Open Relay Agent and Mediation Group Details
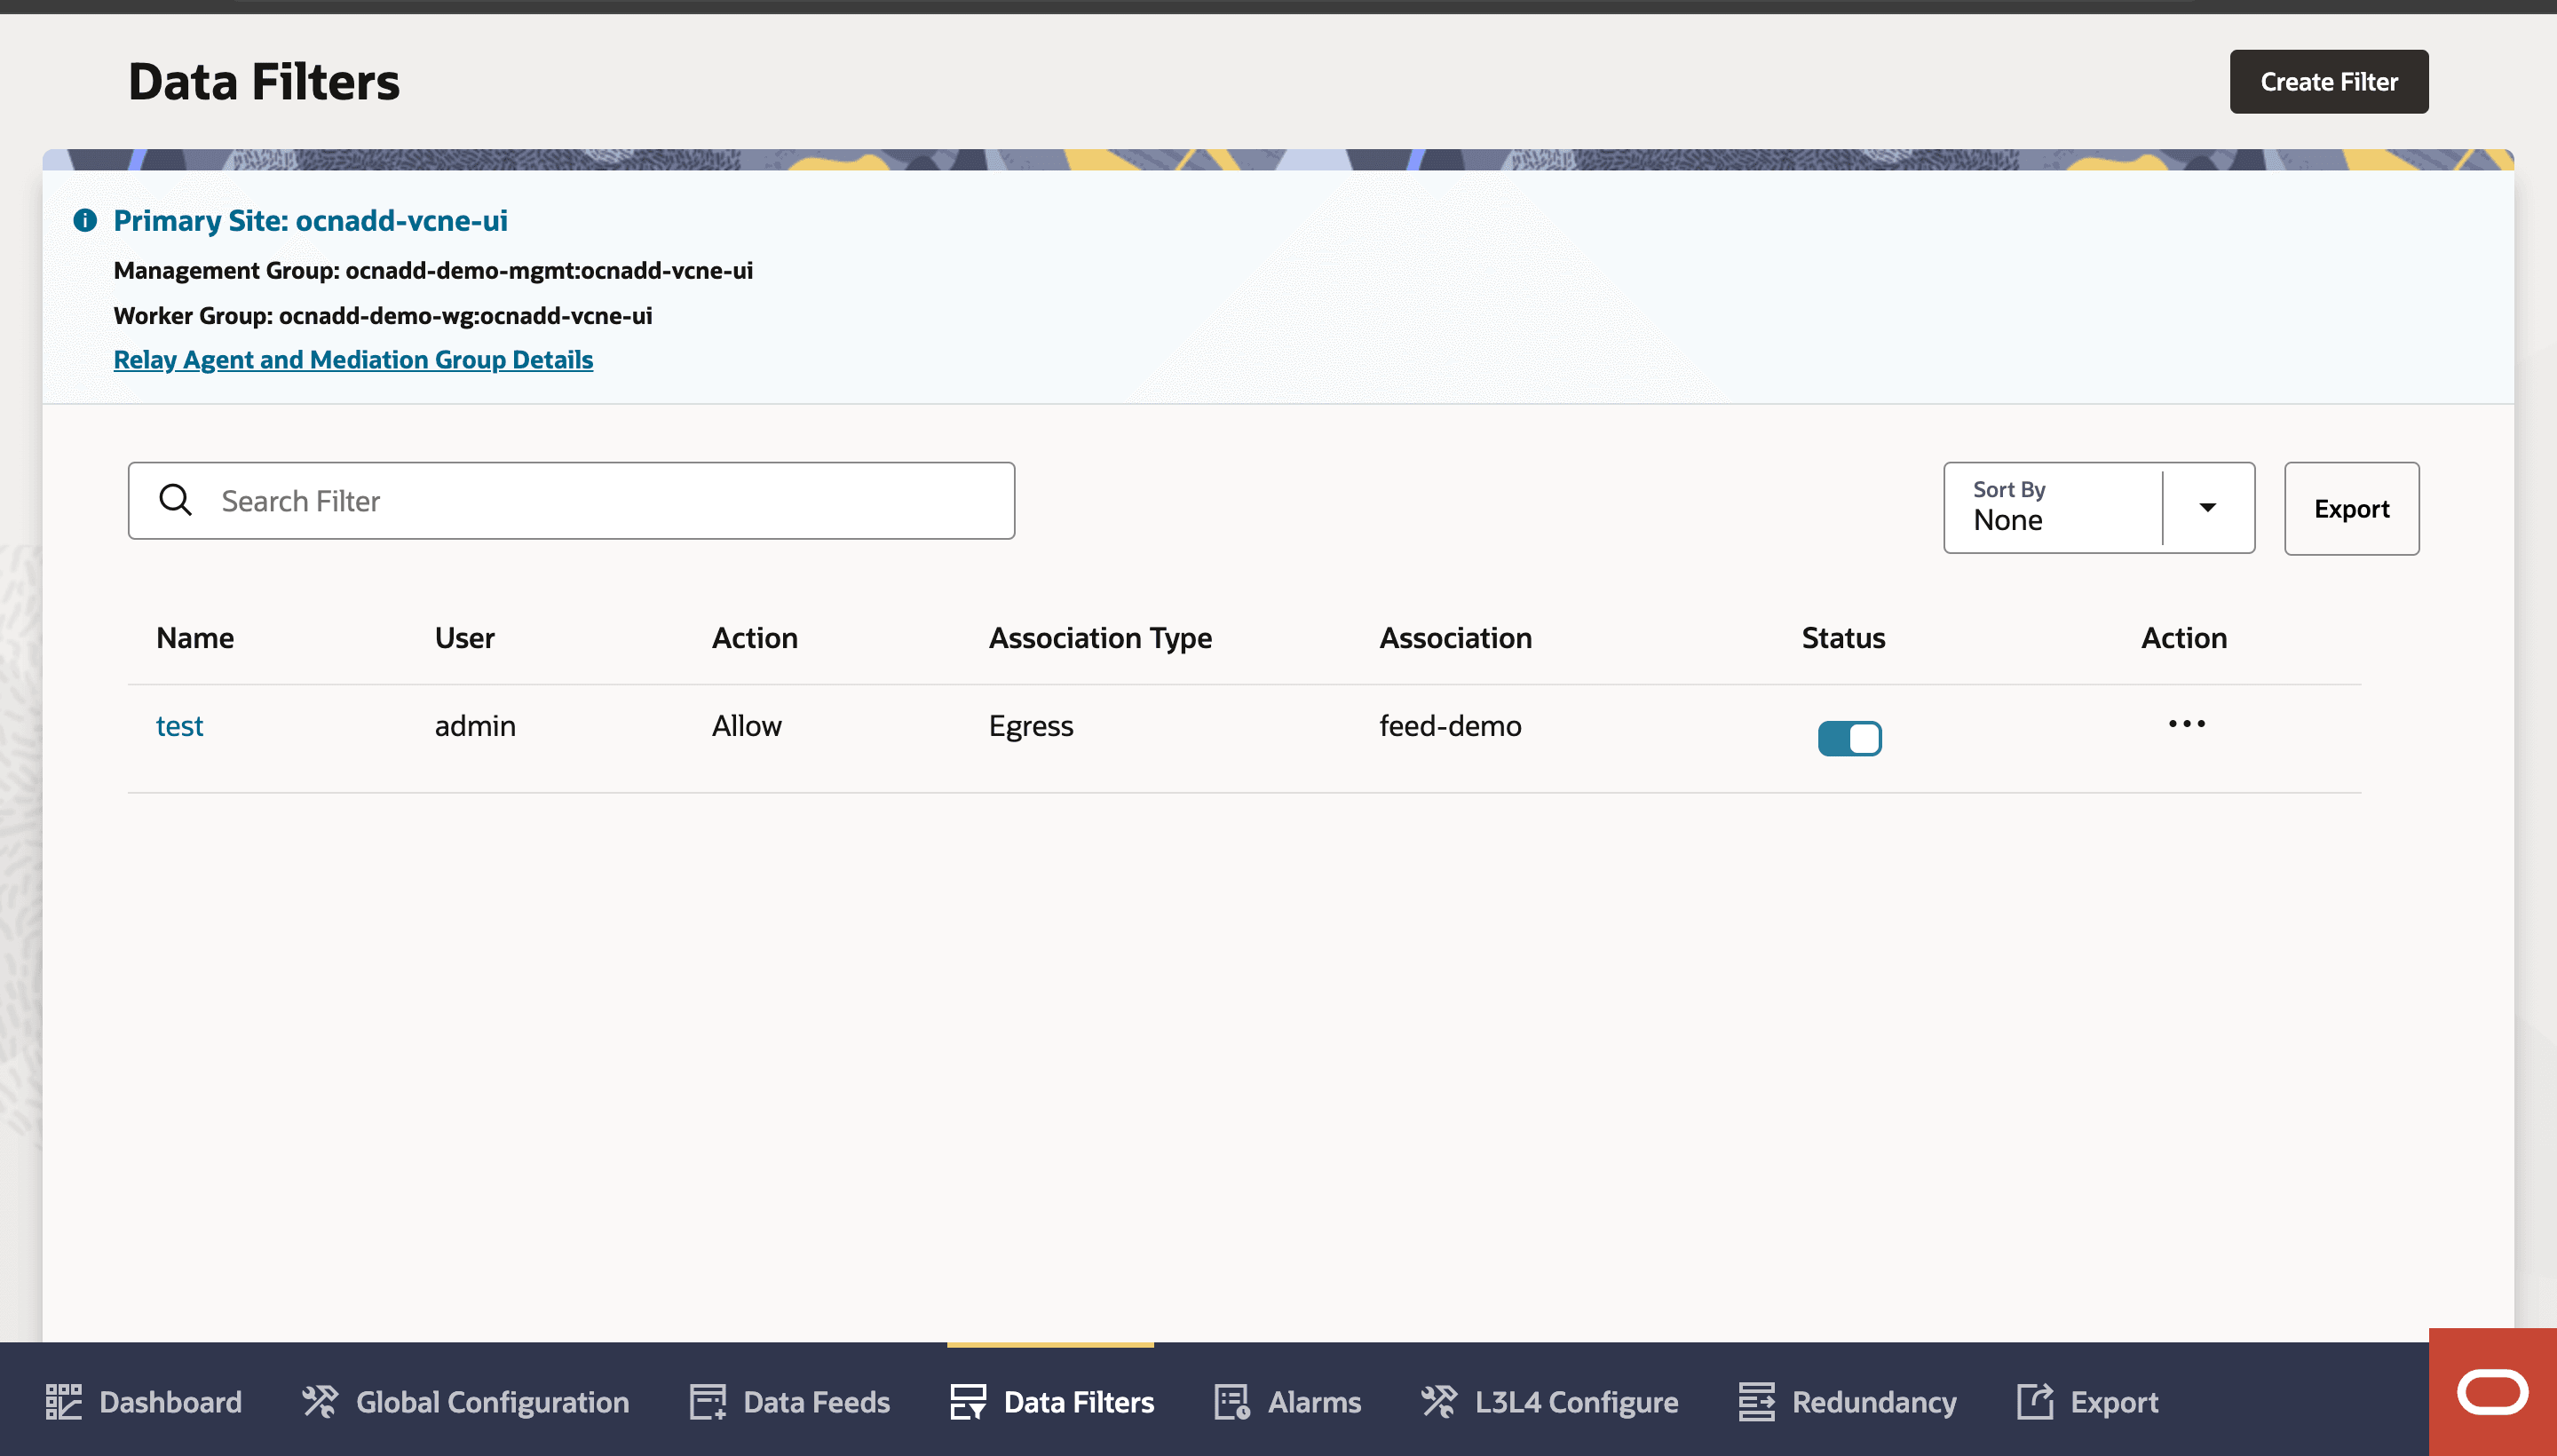The height and width of the screenshot is (1456, 2557). pyautogui.click(x=353, y=359)
